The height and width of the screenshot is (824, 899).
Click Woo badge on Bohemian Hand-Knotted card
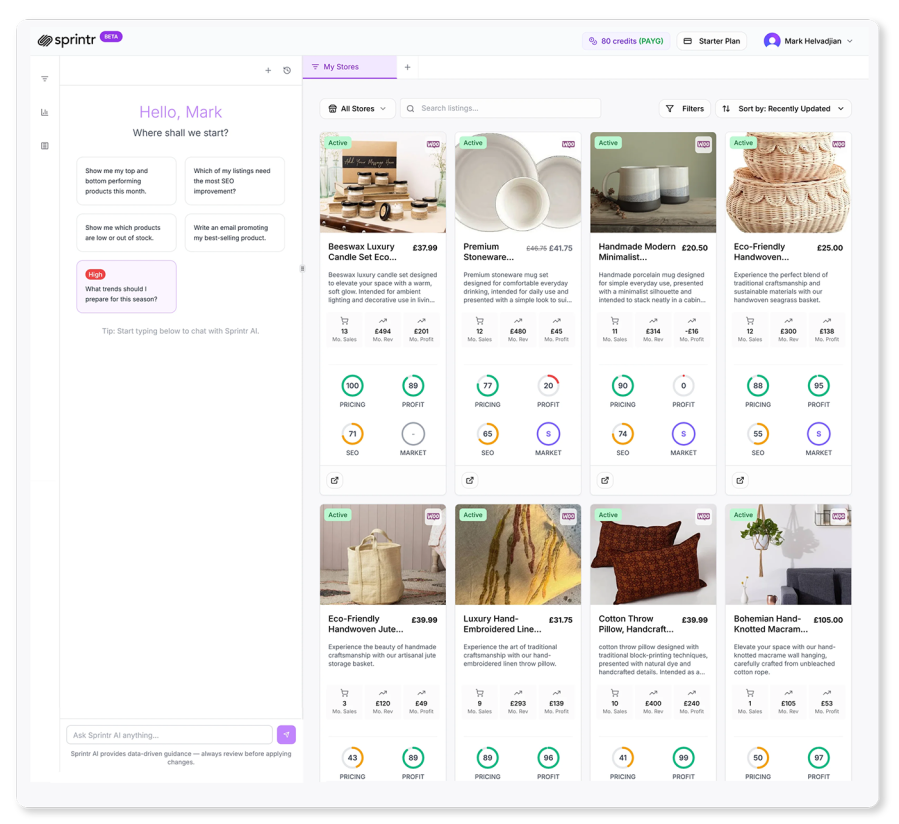pyautogui.click(x=839, y=516)
